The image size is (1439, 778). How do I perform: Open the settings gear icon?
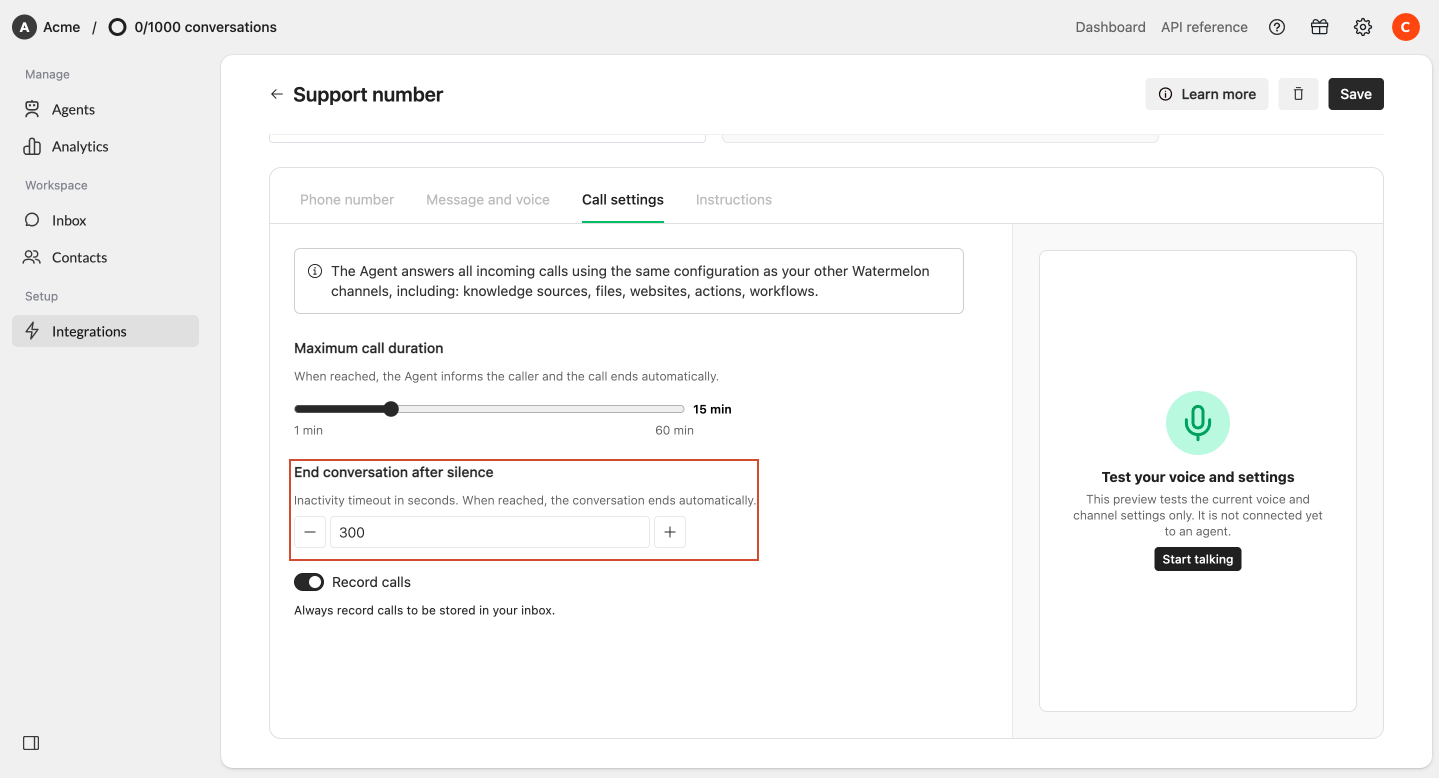coord(1363,27)
